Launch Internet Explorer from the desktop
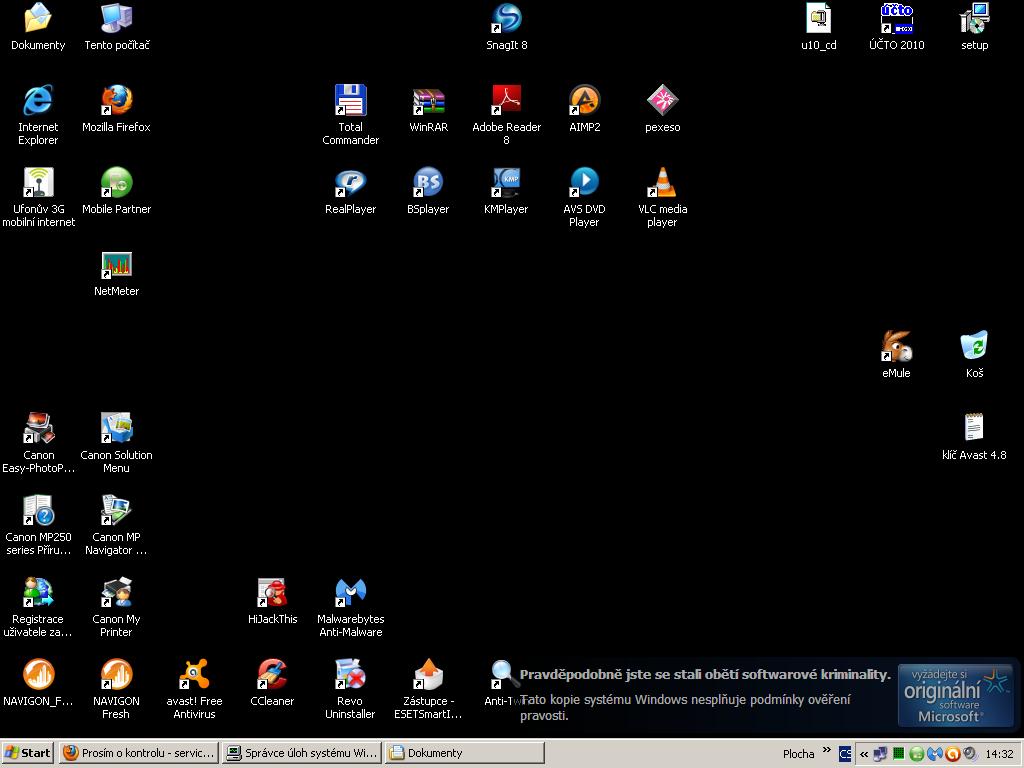The height and width of the screenshot is (768, 1024). [x=38, y=101]
